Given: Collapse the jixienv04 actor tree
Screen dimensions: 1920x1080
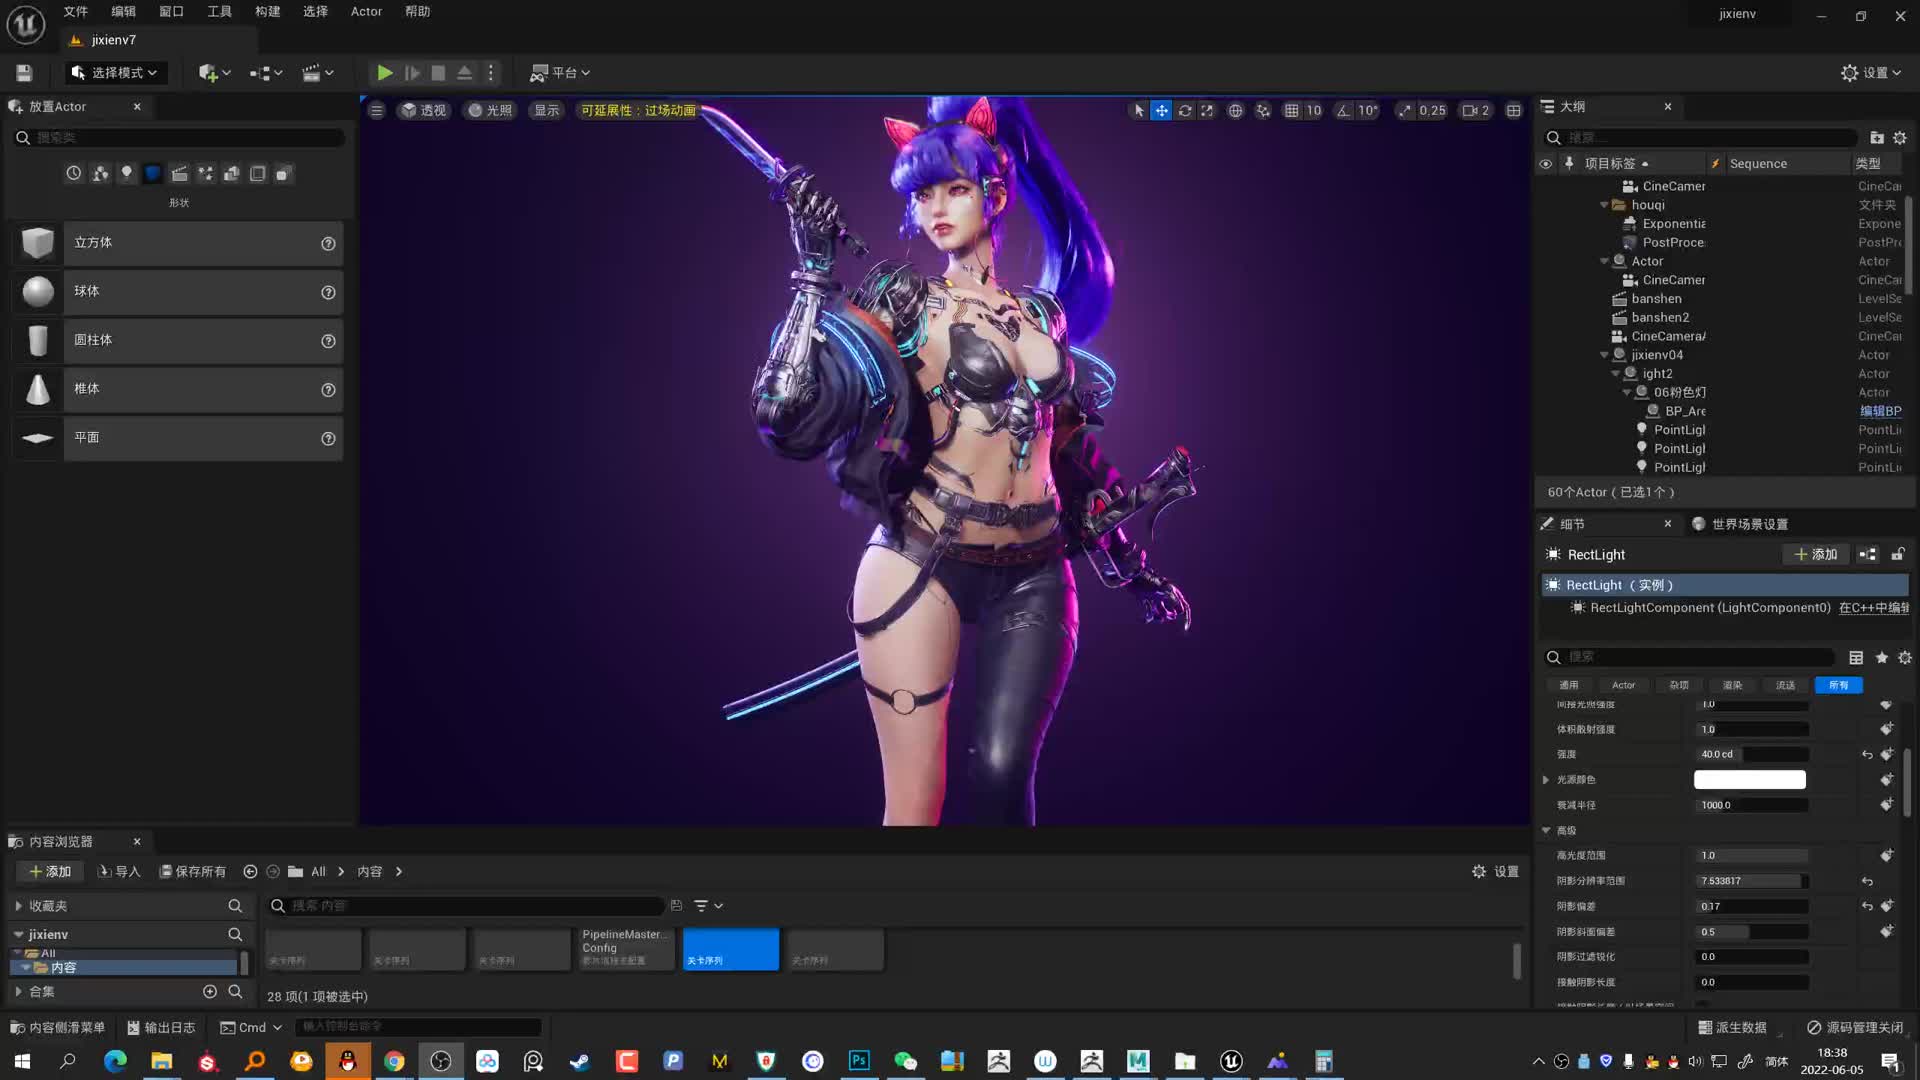Looking at the screenshot, I should [x=1604, y=355].
